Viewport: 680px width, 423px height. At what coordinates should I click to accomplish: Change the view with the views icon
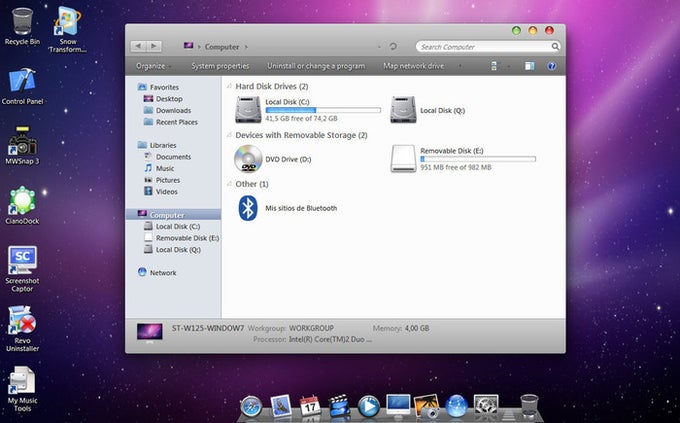pyautogui.click(x=494, y=66)
